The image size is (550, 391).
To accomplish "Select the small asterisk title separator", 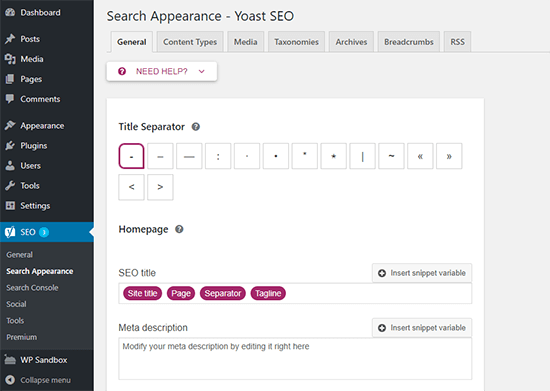I will click(305, 156).
